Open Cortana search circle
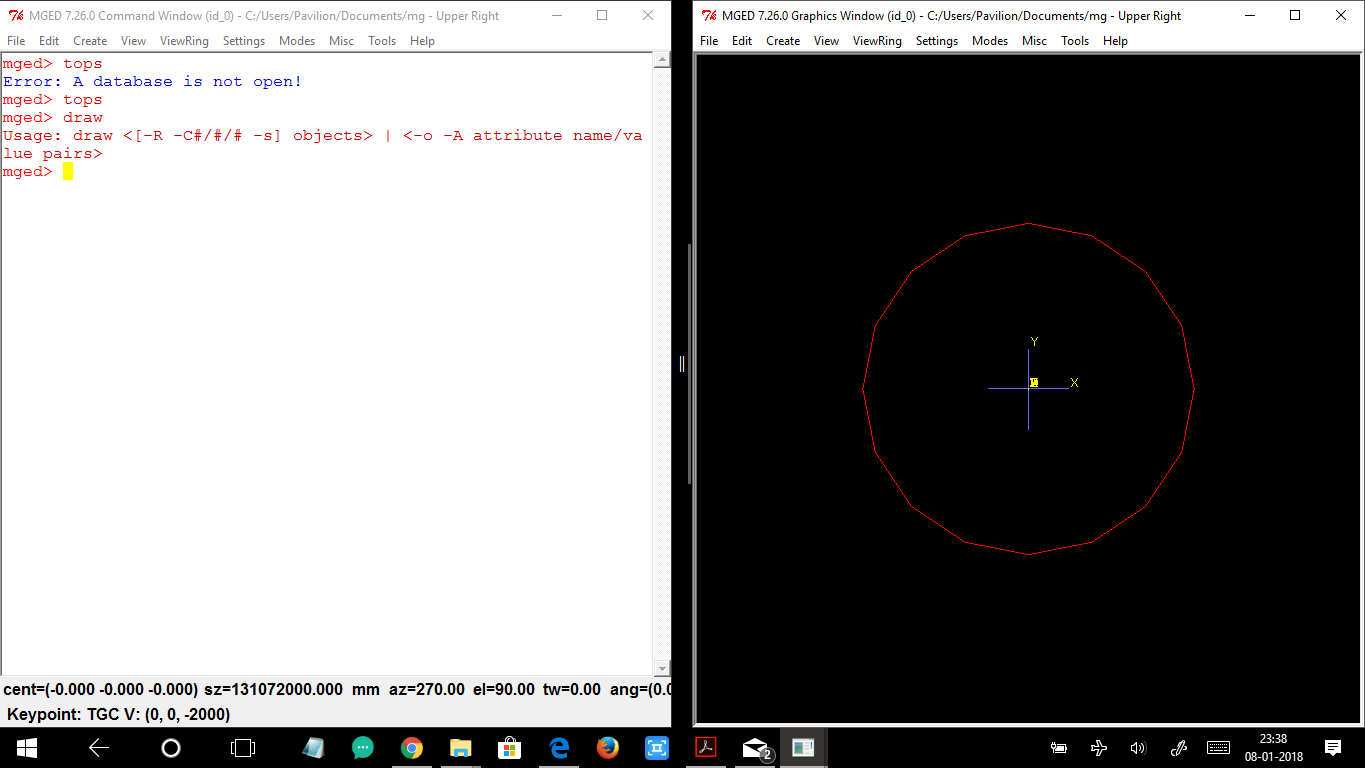Viewport: 1365px width, 768px height. (x=171, y=748)
